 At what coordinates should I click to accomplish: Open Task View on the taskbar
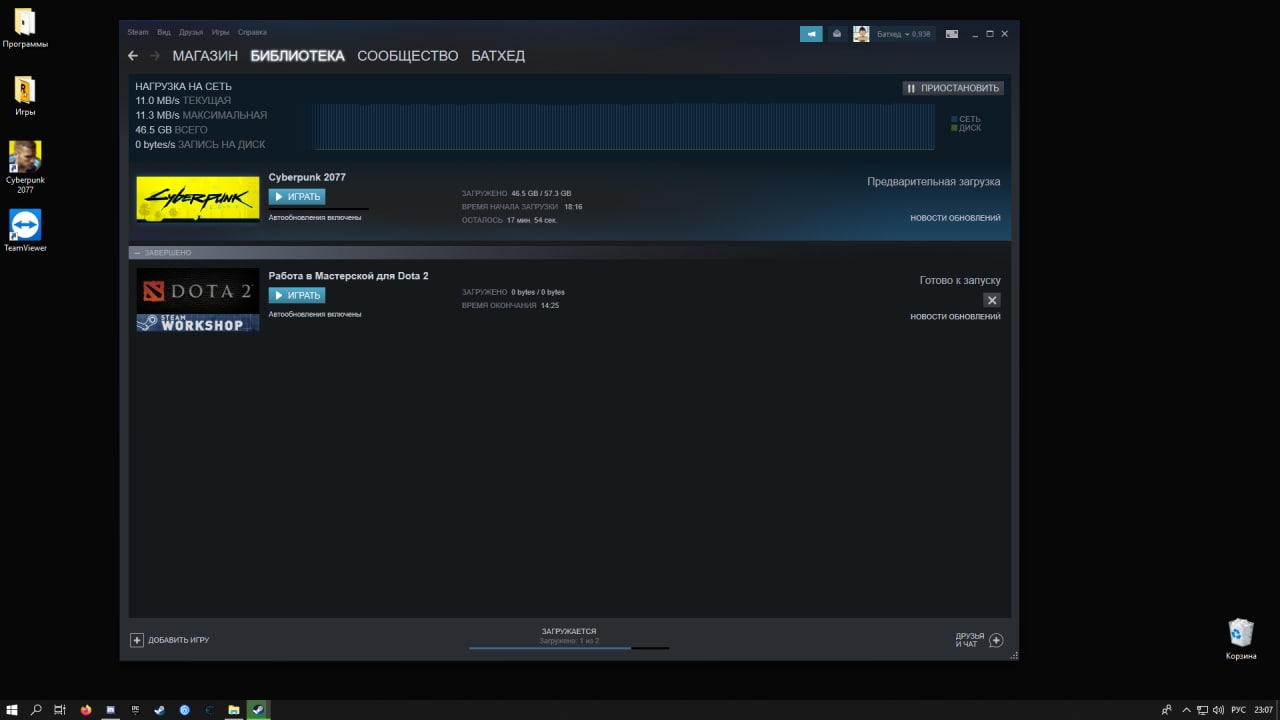coord(60,710)
